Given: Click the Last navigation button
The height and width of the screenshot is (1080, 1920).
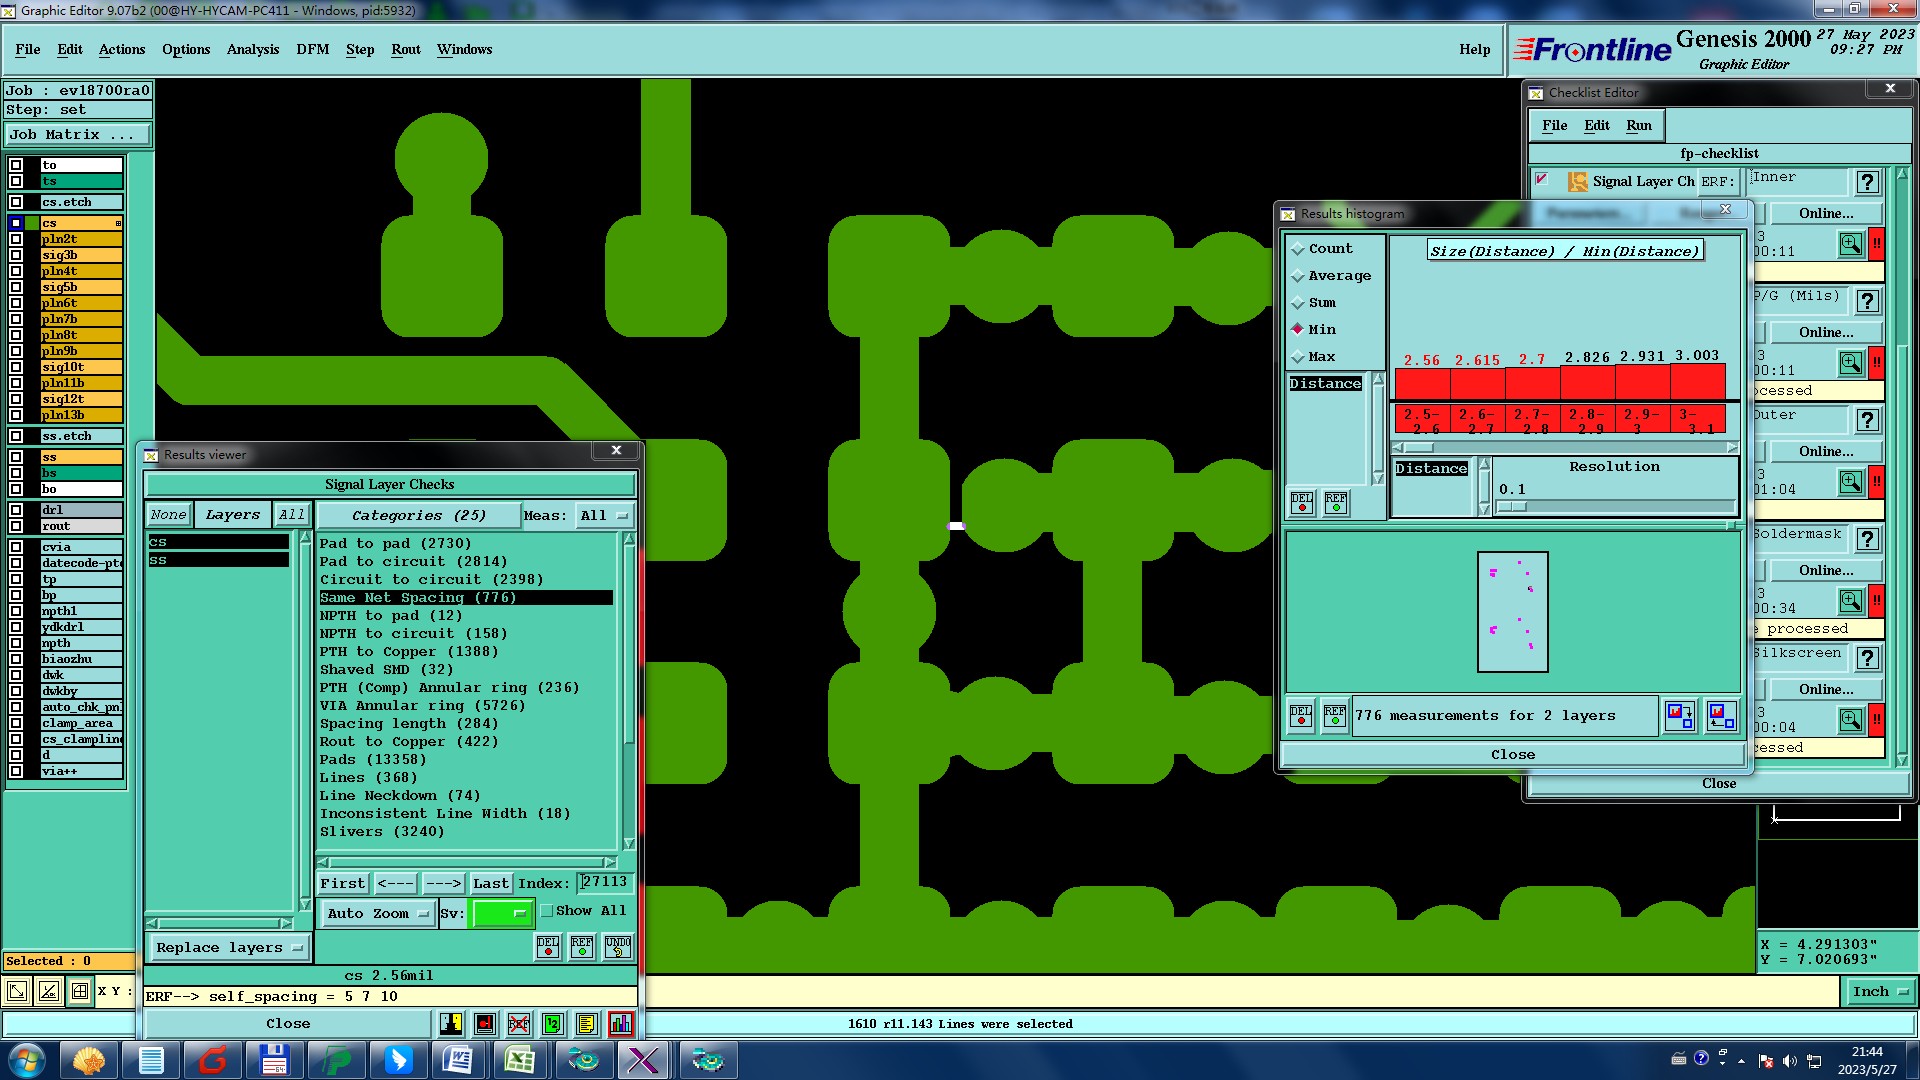Looking at the screenshot, I should [490, 884].
